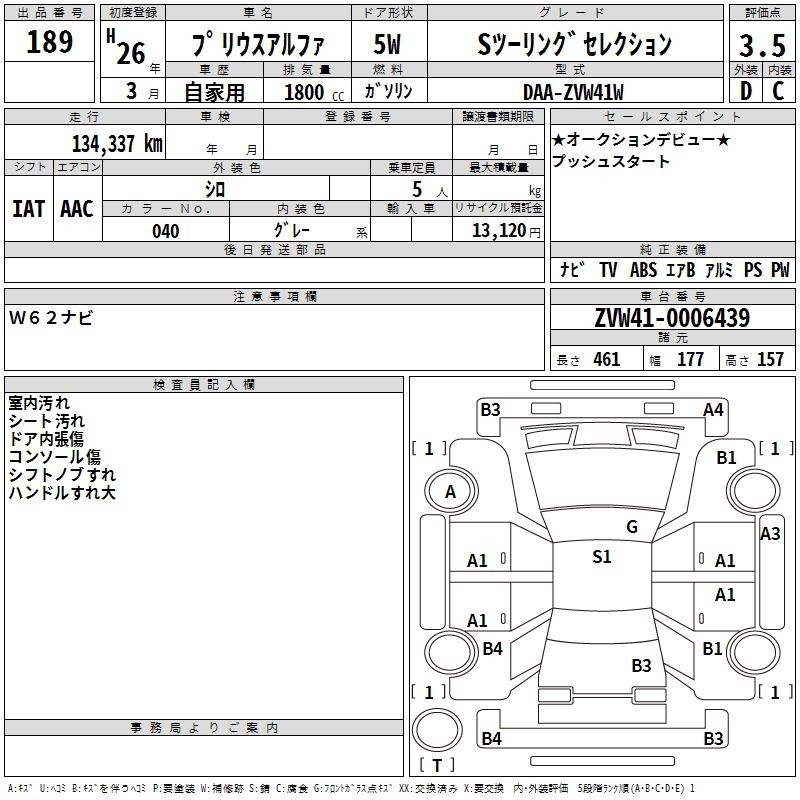
Task: Select inspector note シフトノブすれ
Action: click(x=62, y=474)
